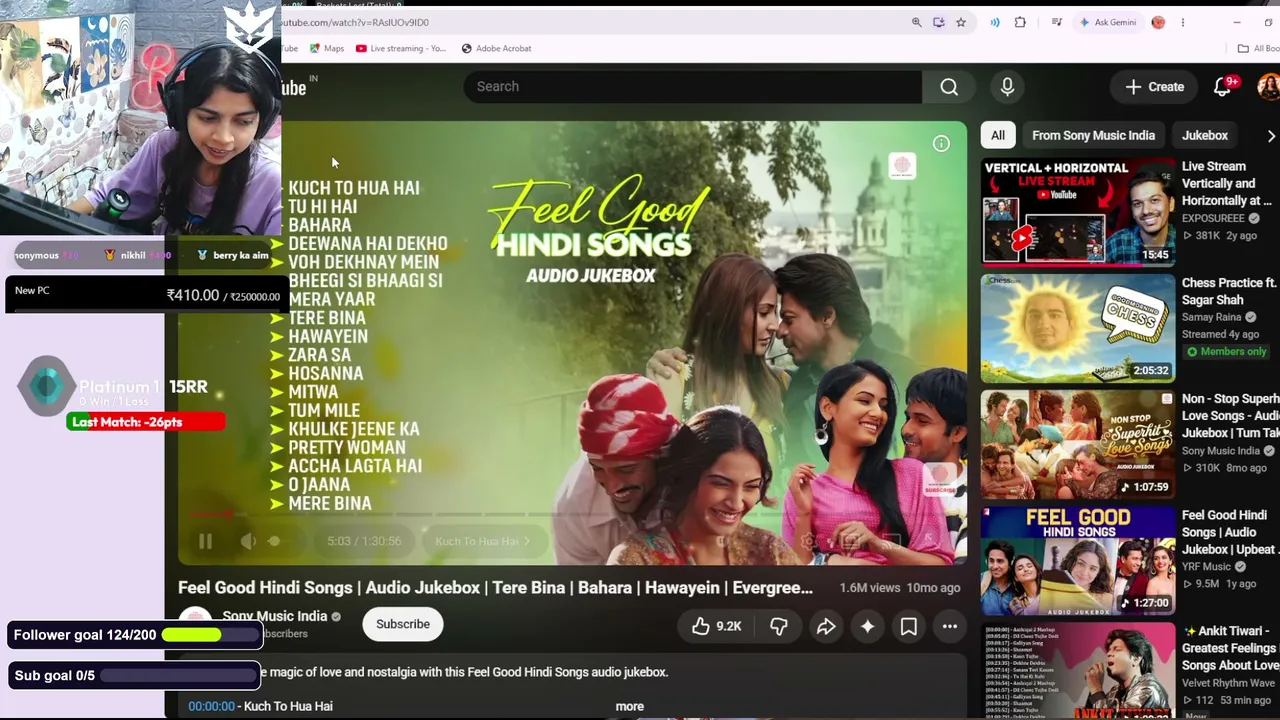Image resolution: width=1280 pixels, height=720 pixels.
Task: Click the EXPOSUREEE channel name
Action: coord(1214,218)
